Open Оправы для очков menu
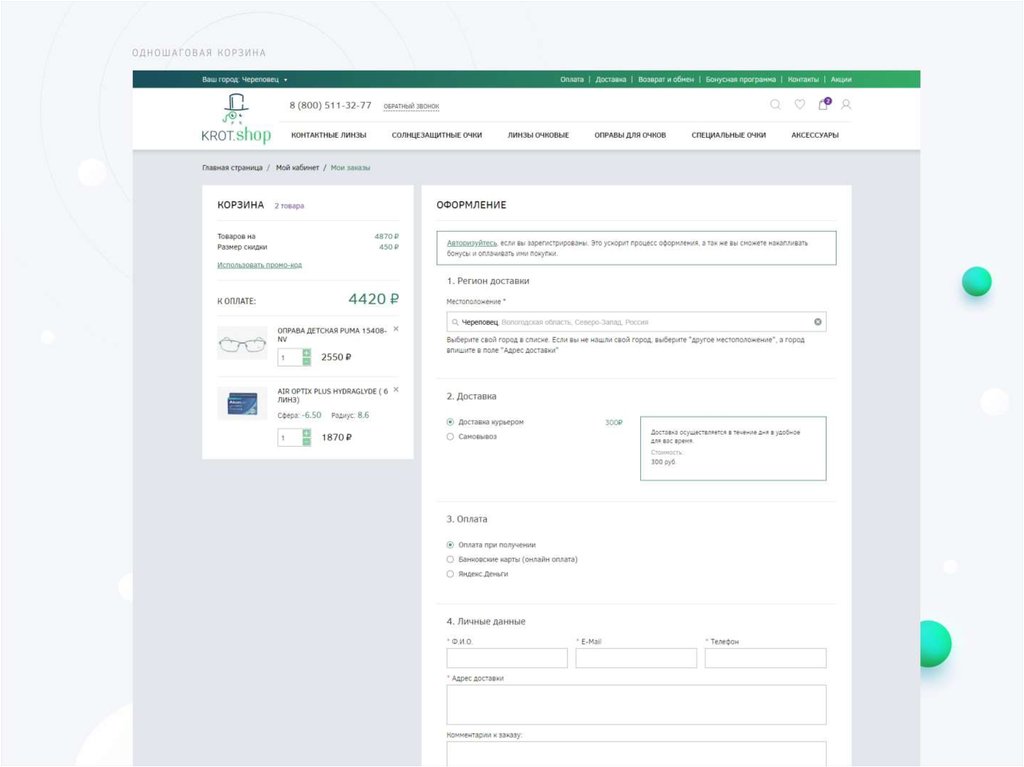Screen dimensions: 1024x767 pyautogui.click(x=630, y=135)
